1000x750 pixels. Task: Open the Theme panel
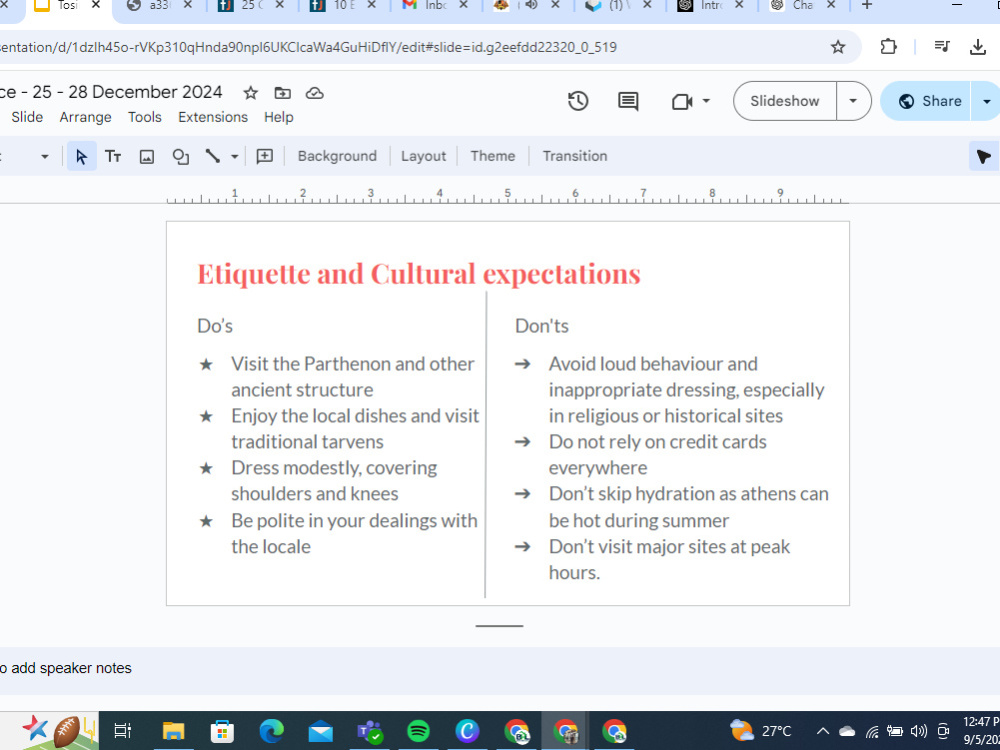pos(492,156)
